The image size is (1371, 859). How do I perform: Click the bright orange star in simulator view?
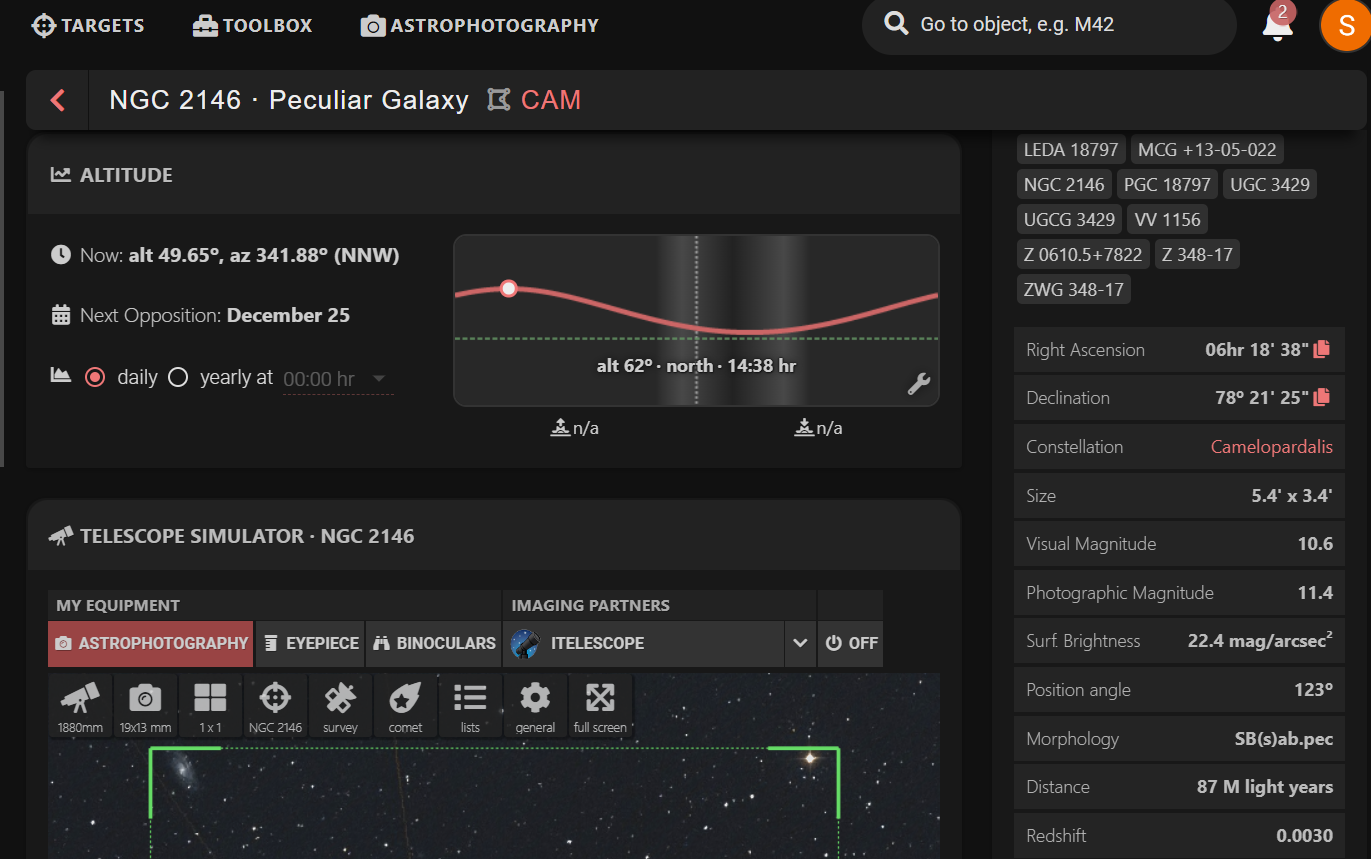pos(810,758)
